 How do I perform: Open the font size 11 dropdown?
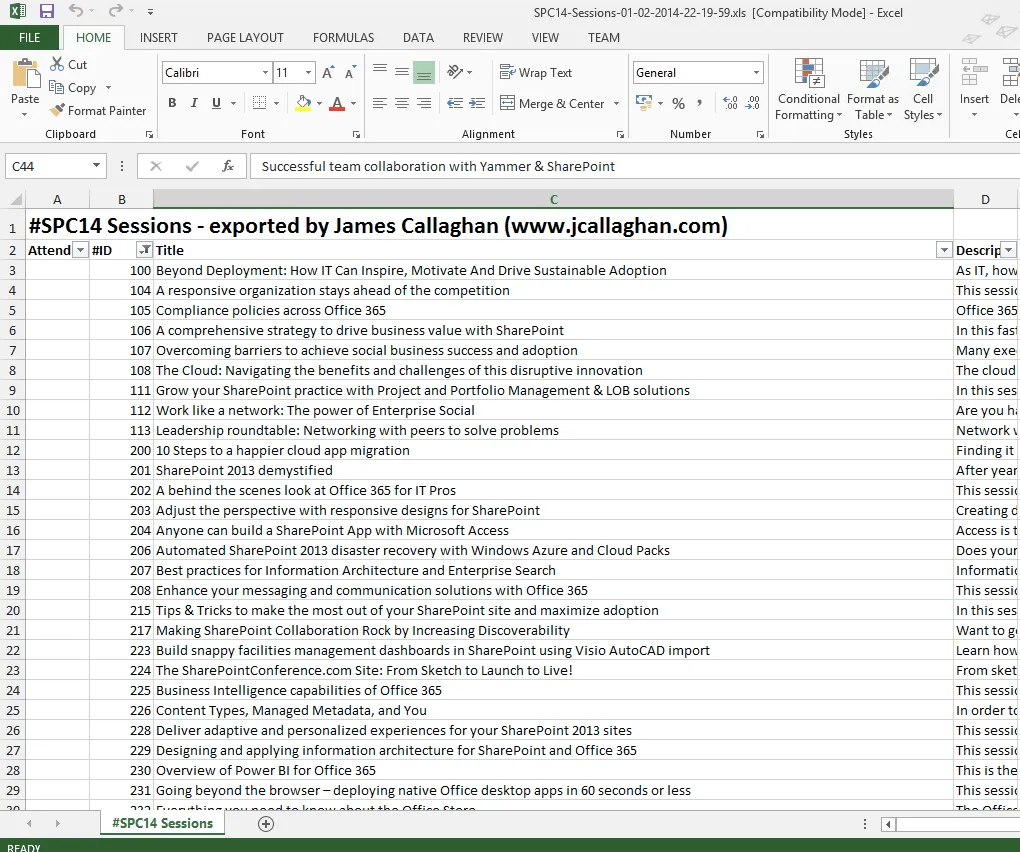(308, 72)
